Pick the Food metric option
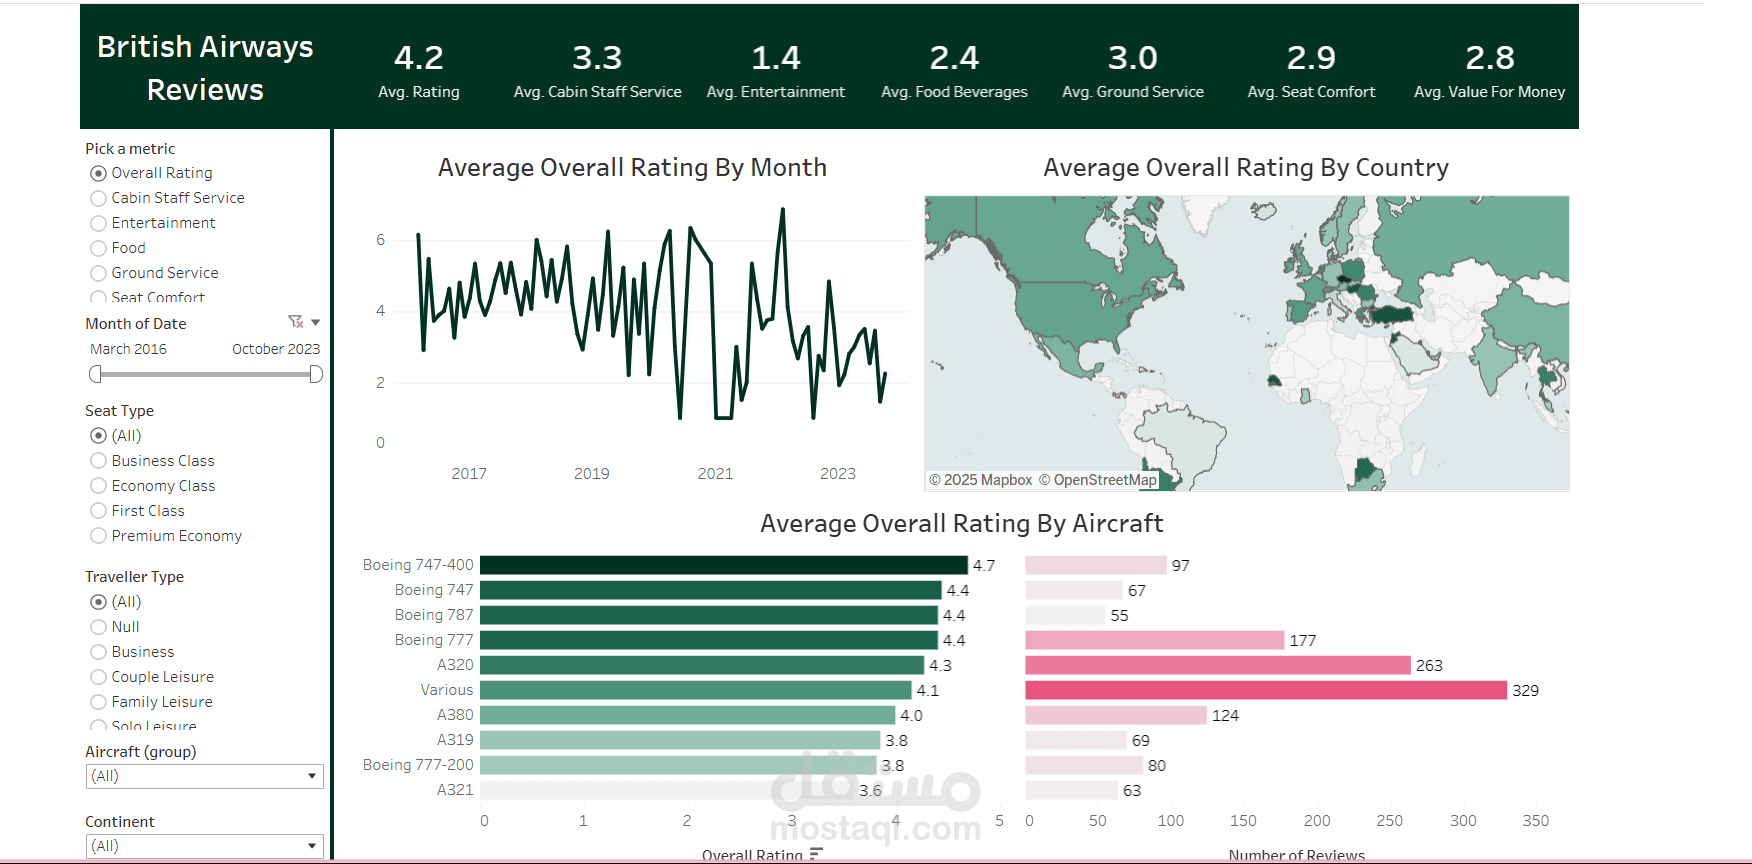This screenshot has width=1752, height=864. point(118,248)
